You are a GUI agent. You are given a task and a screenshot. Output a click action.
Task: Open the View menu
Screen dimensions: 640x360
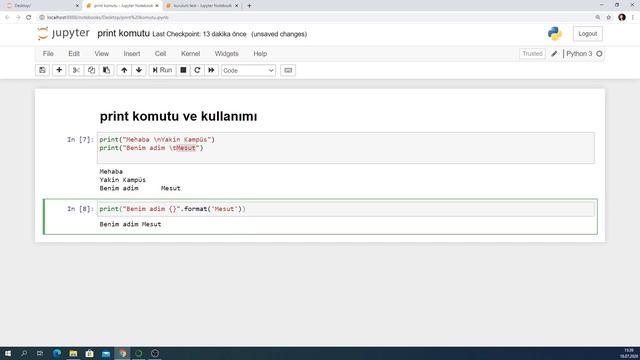tap(102, 53)
